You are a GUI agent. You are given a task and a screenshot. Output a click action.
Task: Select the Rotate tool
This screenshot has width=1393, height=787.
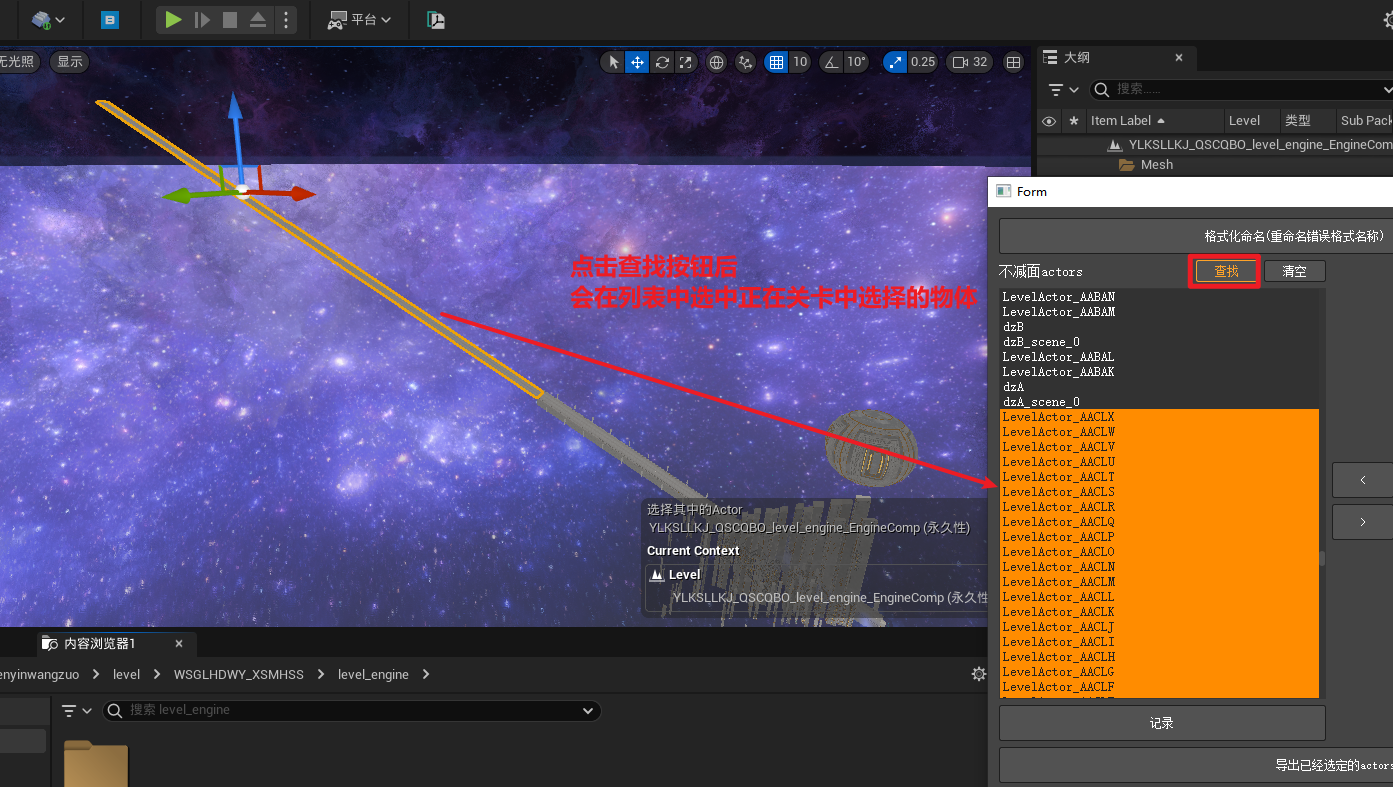click(661, 62)
